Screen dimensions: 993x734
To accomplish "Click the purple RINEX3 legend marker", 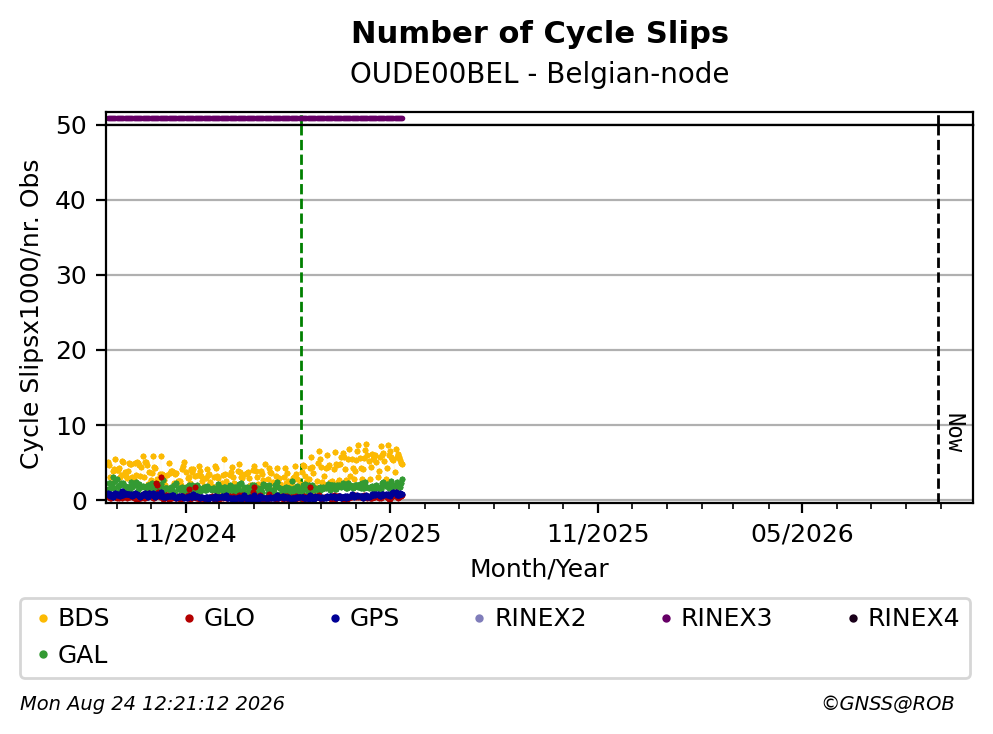I will (x=666, y=618).
